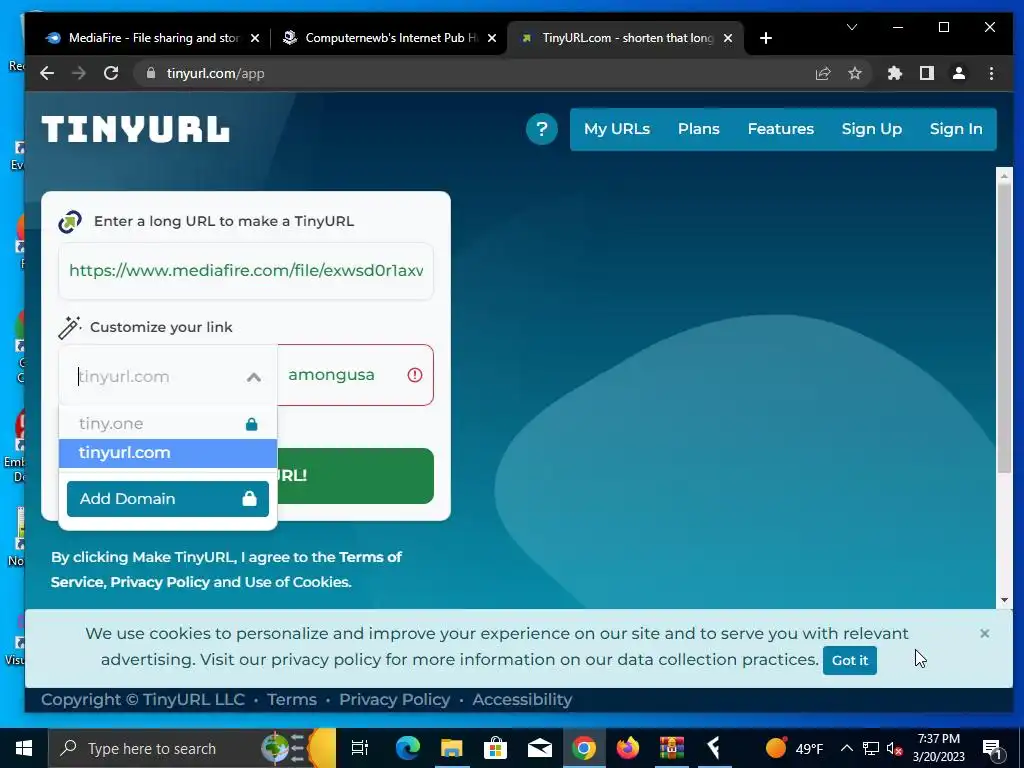Bookmark this tab with star icon
This screenshot has height=768, width=1024.
tap(855, 73)
